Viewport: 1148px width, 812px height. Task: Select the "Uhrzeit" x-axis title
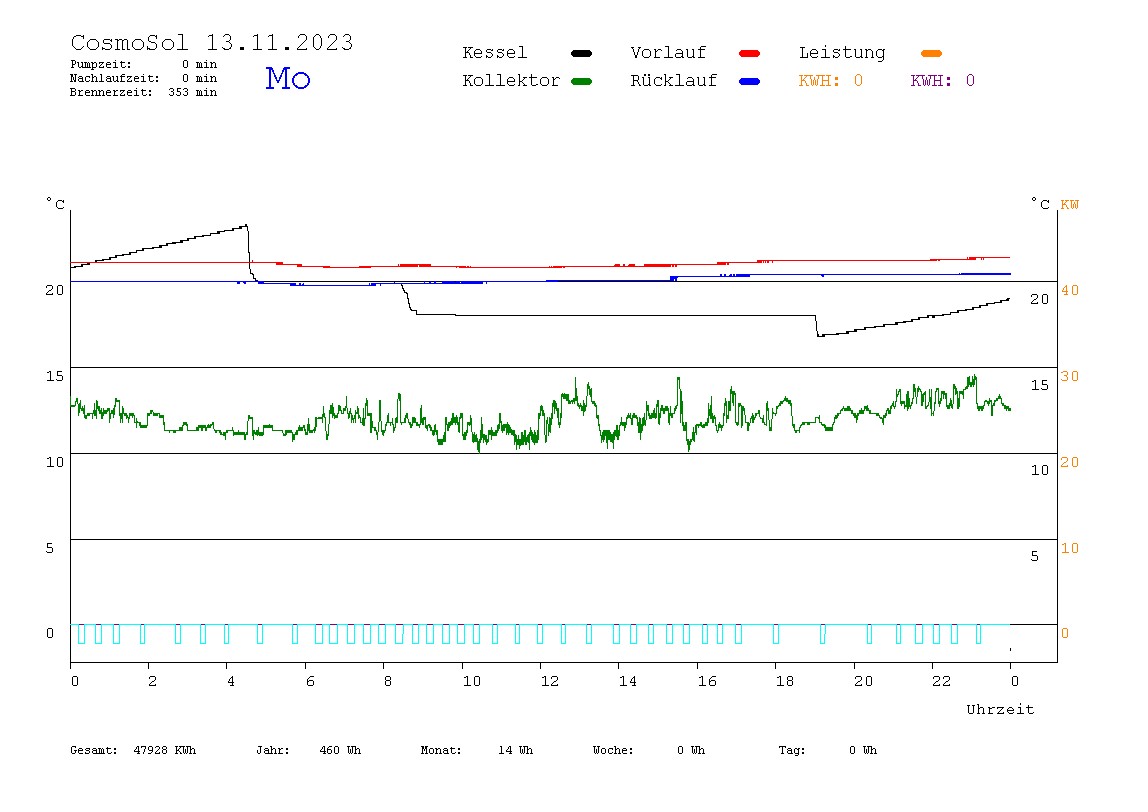(x=1000, y=709)
